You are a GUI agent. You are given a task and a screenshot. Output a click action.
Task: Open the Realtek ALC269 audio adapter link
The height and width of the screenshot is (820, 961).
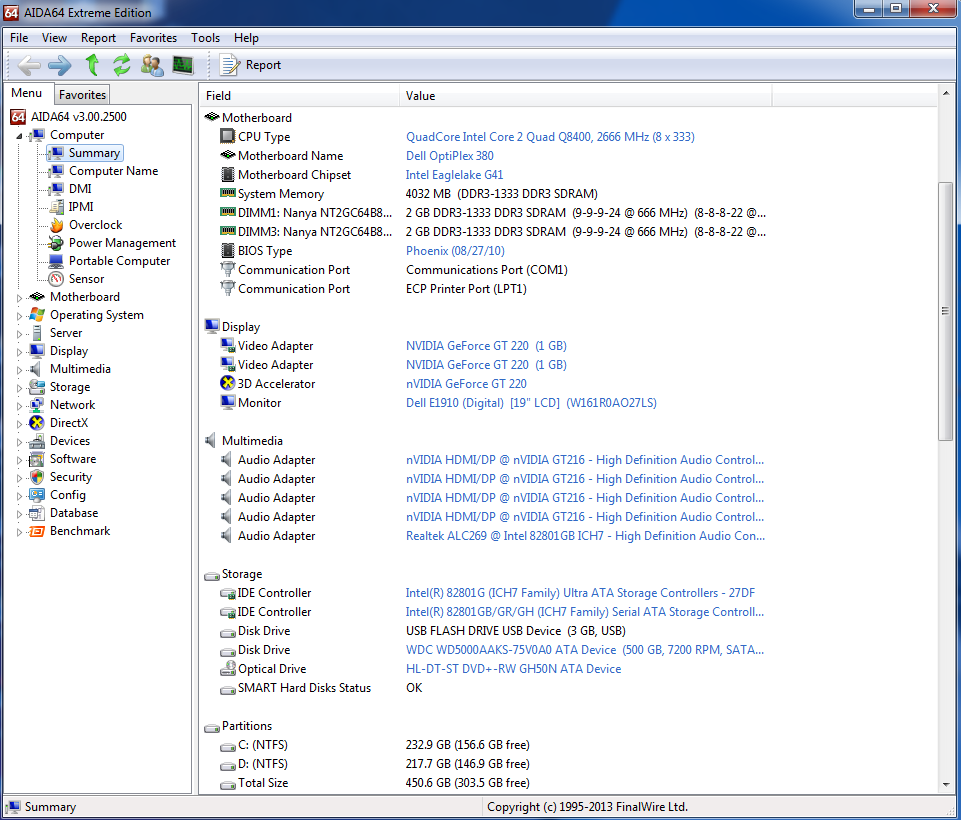[x=585, y=536]
